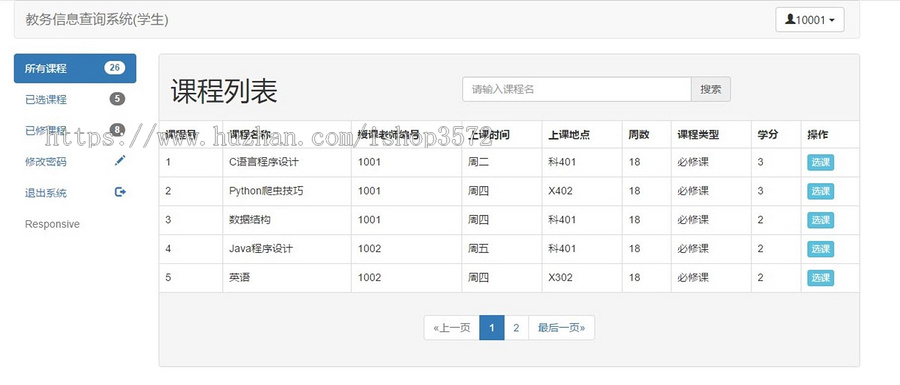Image resolution: width=900 pixels, height=385 pixels.
Task: Click 选课 for 数据结构
Action: tap(820, 220)
